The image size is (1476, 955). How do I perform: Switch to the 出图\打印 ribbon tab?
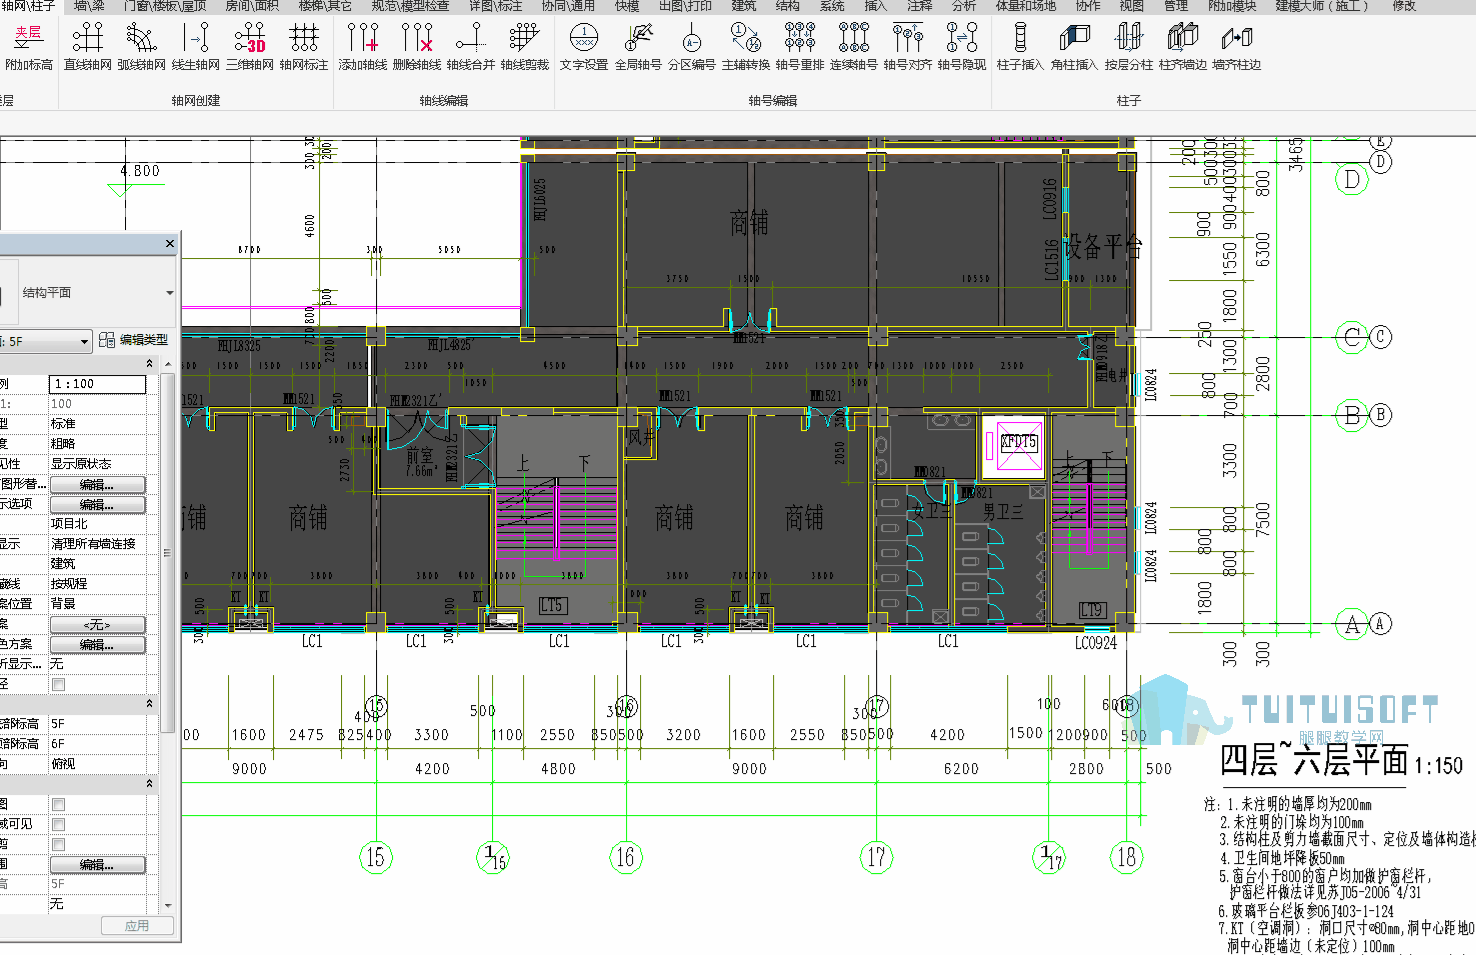point(685,6)
